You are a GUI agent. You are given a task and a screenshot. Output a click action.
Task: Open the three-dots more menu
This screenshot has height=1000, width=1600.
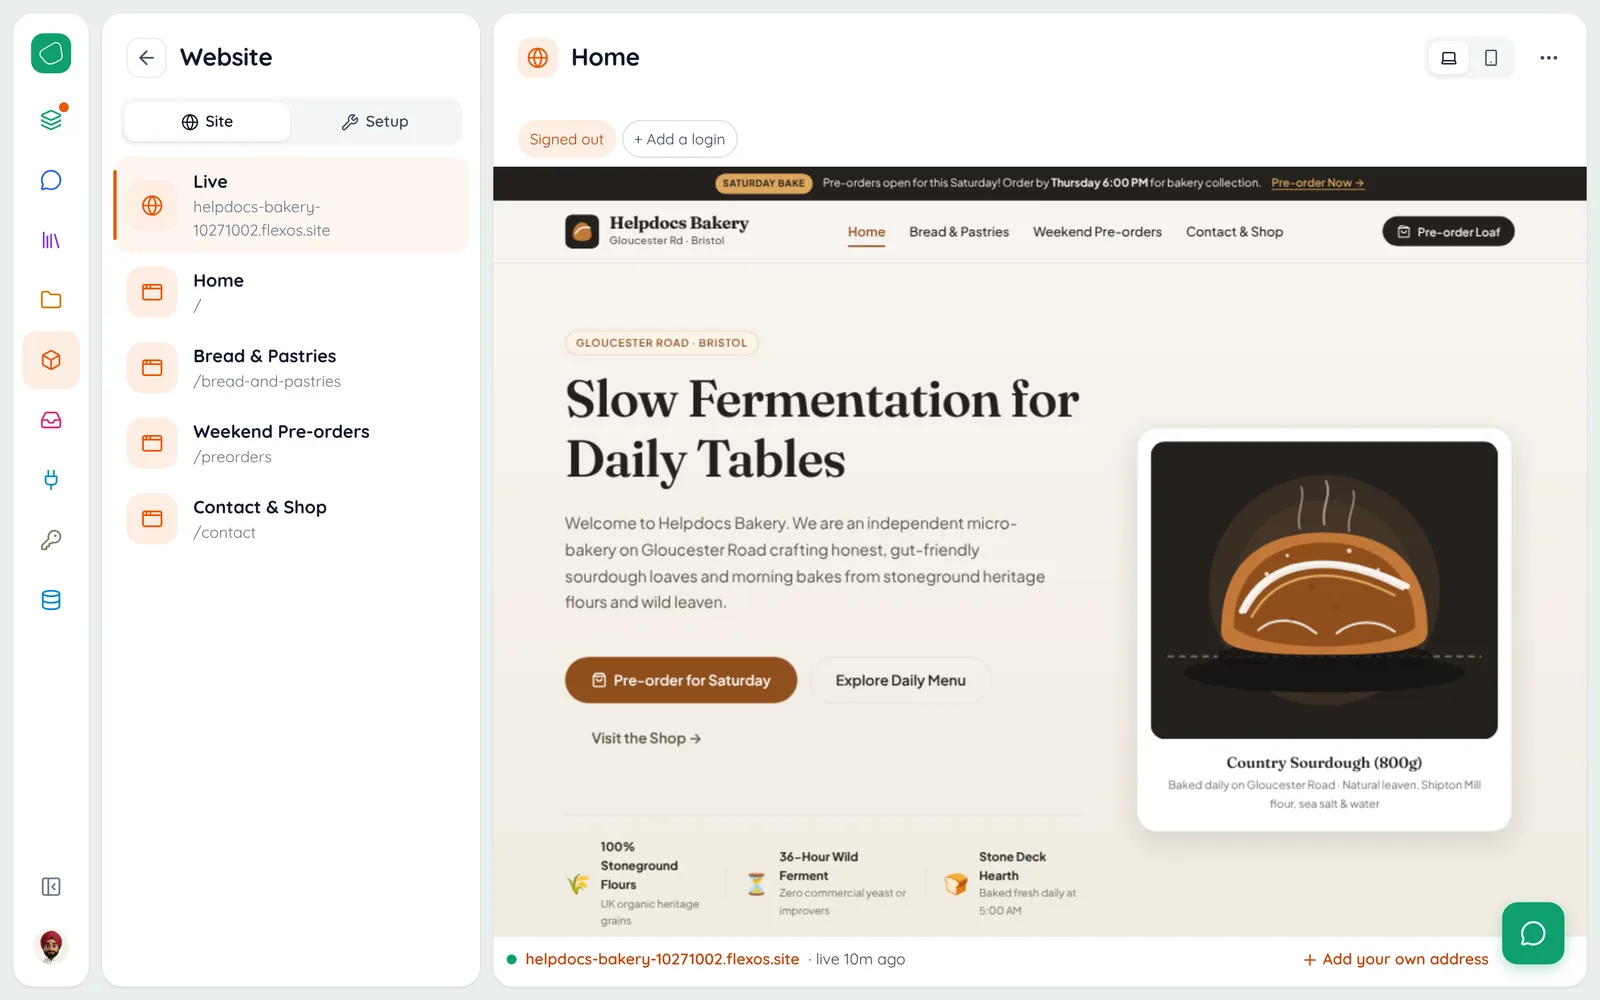(x=1549, y=58)
